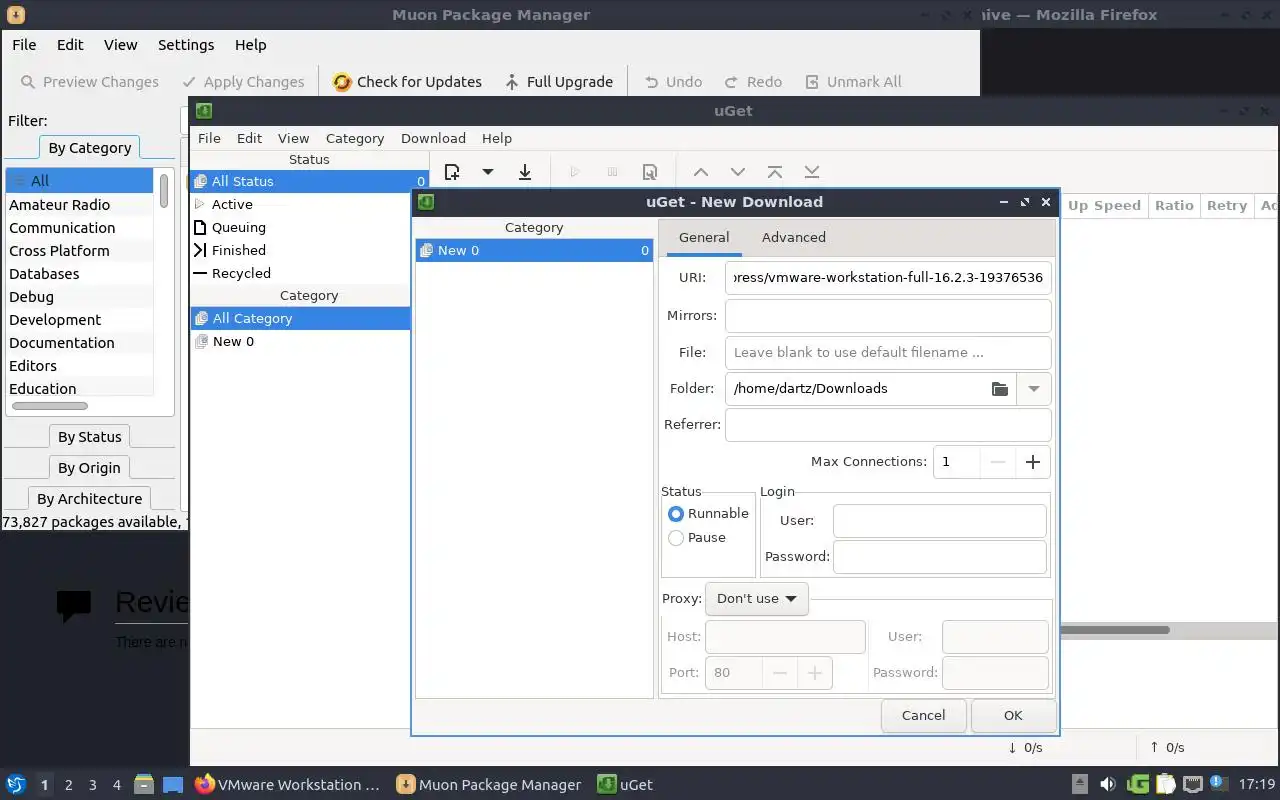
Task: Click the Pause icon in uGet toolbar
Action: [x=613, y=172]
